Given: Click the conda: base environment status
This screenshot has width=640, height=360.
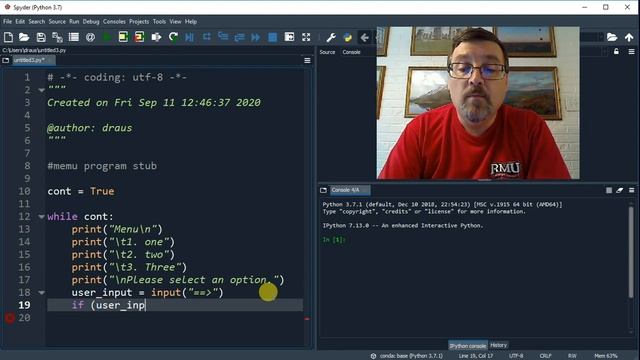Looking at the screenshot, I should (x=407, y=356).
